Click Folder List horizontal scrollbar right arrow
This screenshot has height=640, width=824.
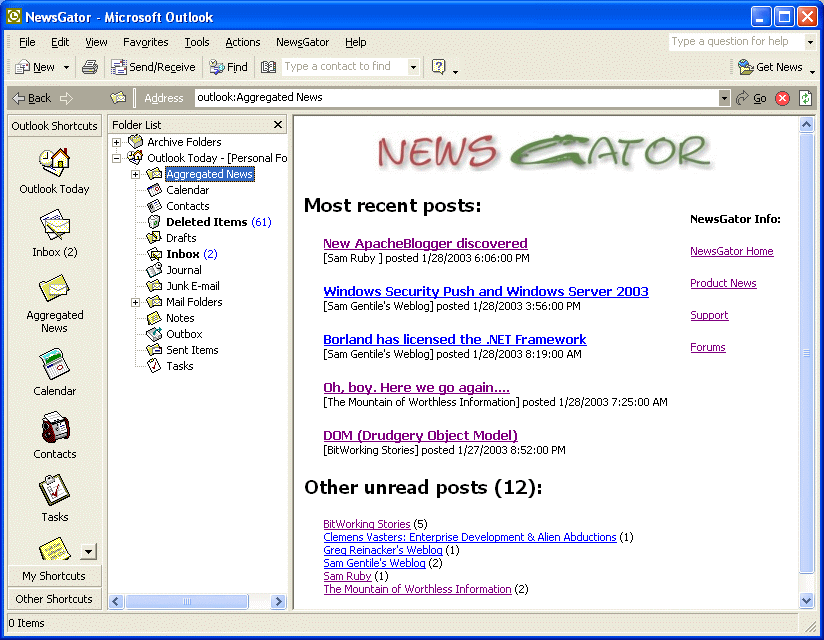[279, 601]
